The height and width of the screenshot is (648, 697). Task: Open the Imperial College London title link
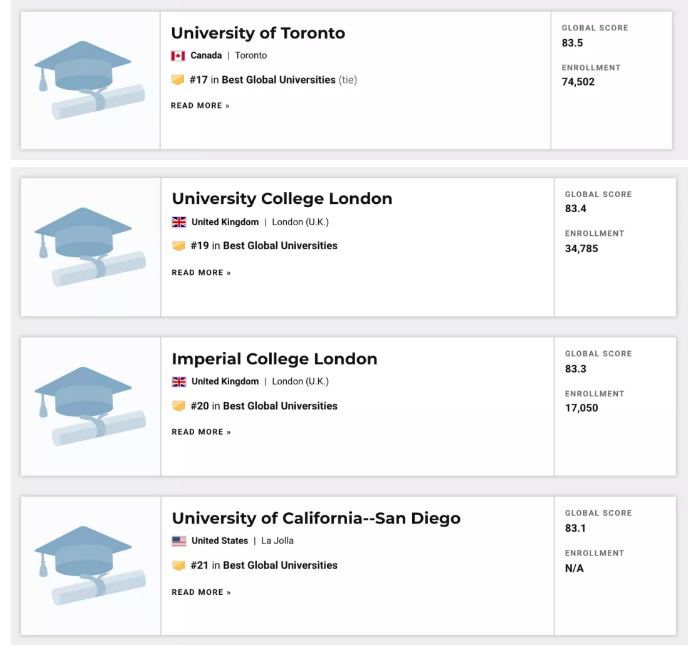pos(274,359)
